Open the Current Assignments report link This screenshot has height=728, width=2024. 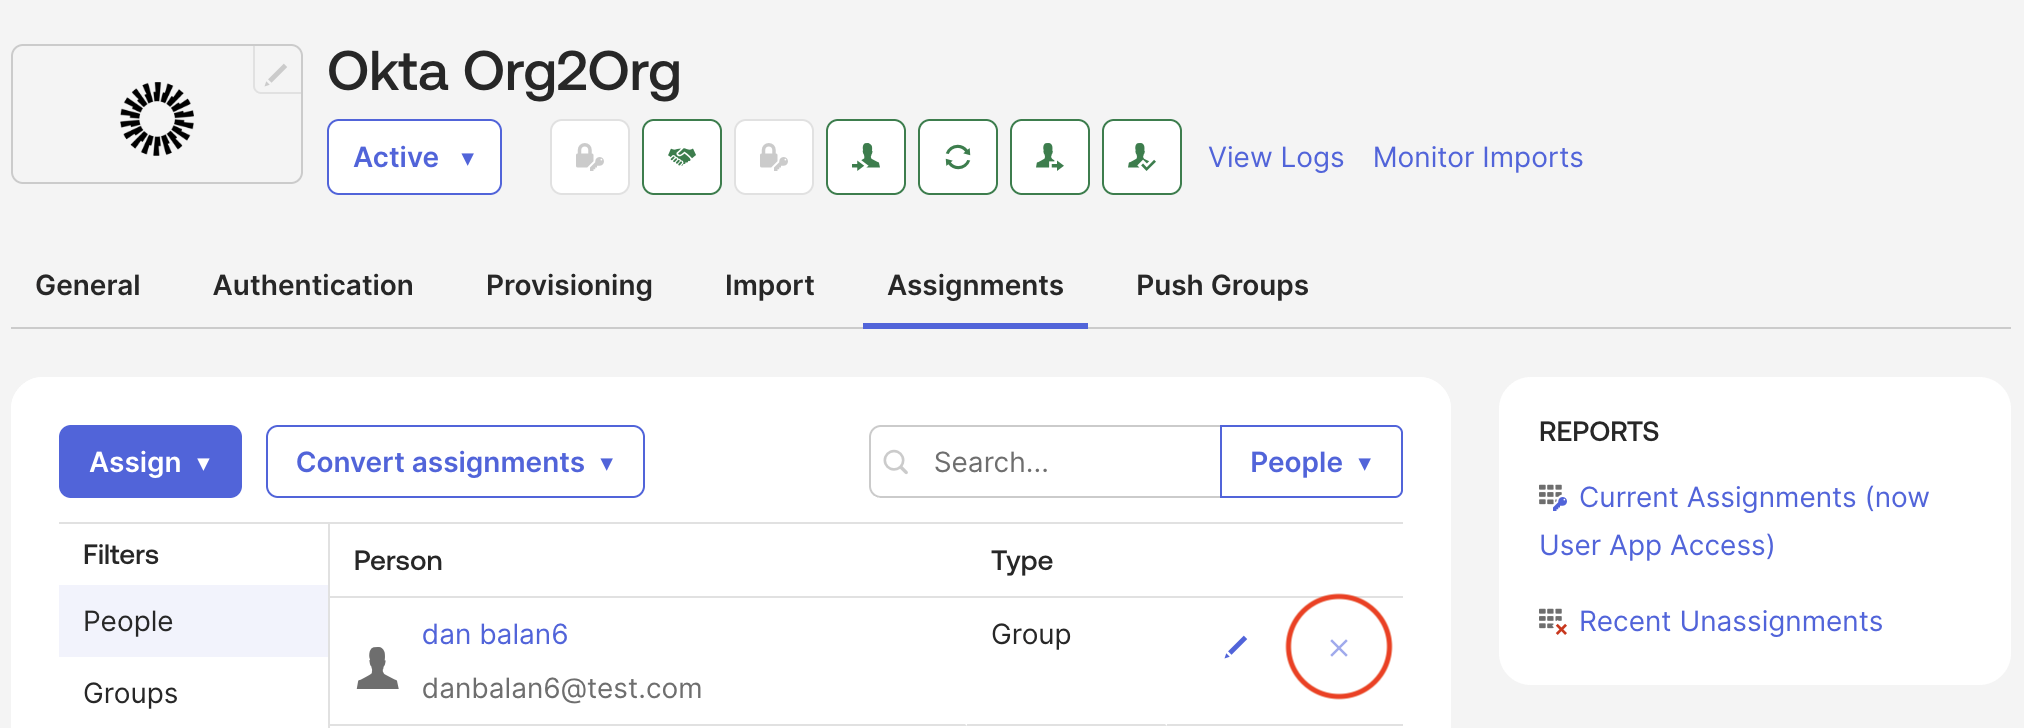click(x=1734, y=521)
